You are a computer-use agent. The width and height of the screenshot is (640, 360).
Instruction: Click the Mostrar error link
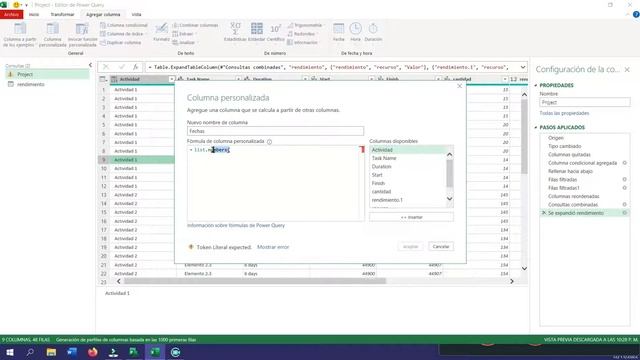(273, 247)
